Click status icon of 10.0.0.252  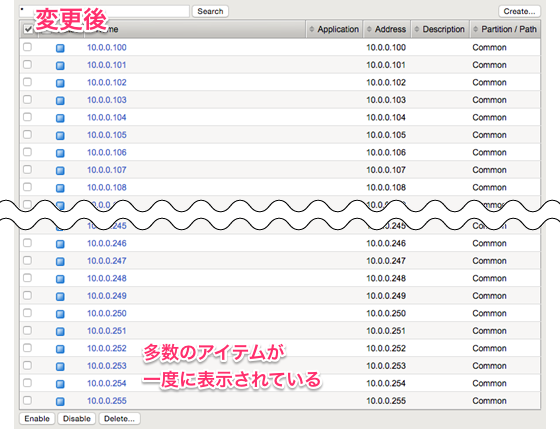(60, 349)
